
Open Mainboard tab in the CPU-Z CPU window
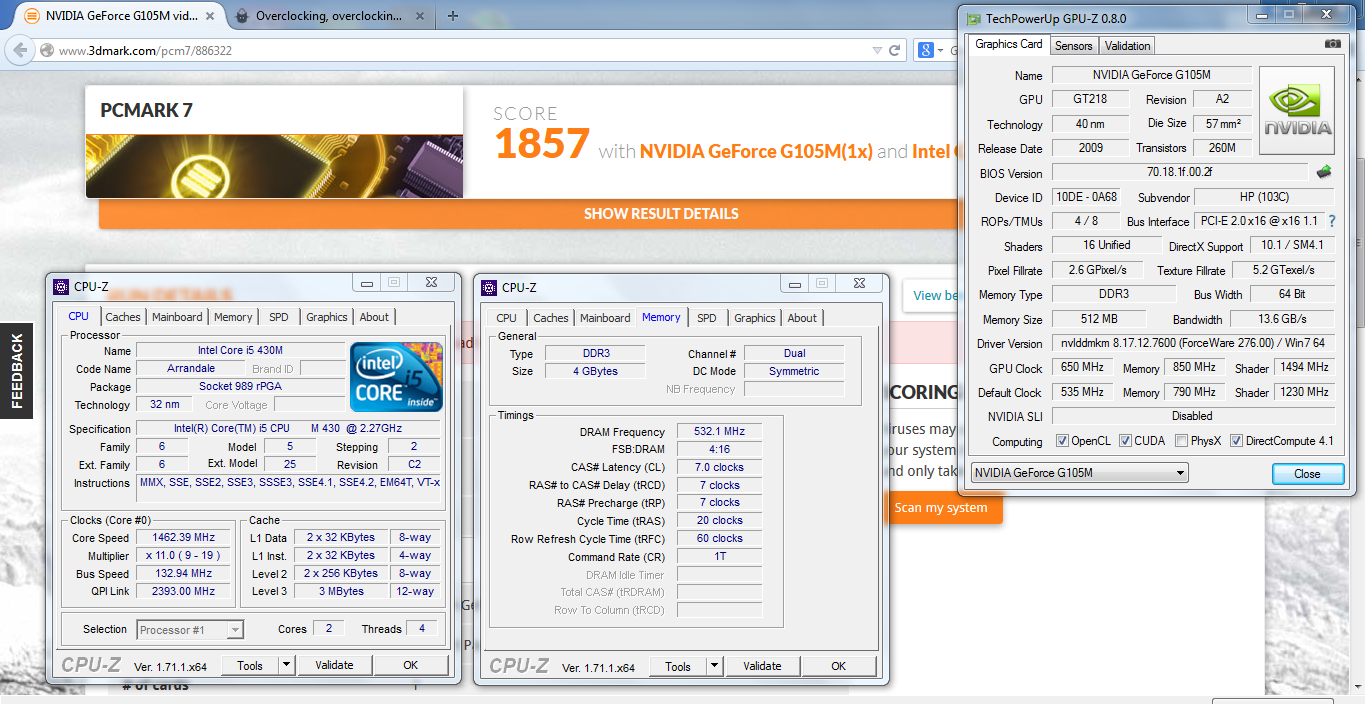click(x=177, y=317)
